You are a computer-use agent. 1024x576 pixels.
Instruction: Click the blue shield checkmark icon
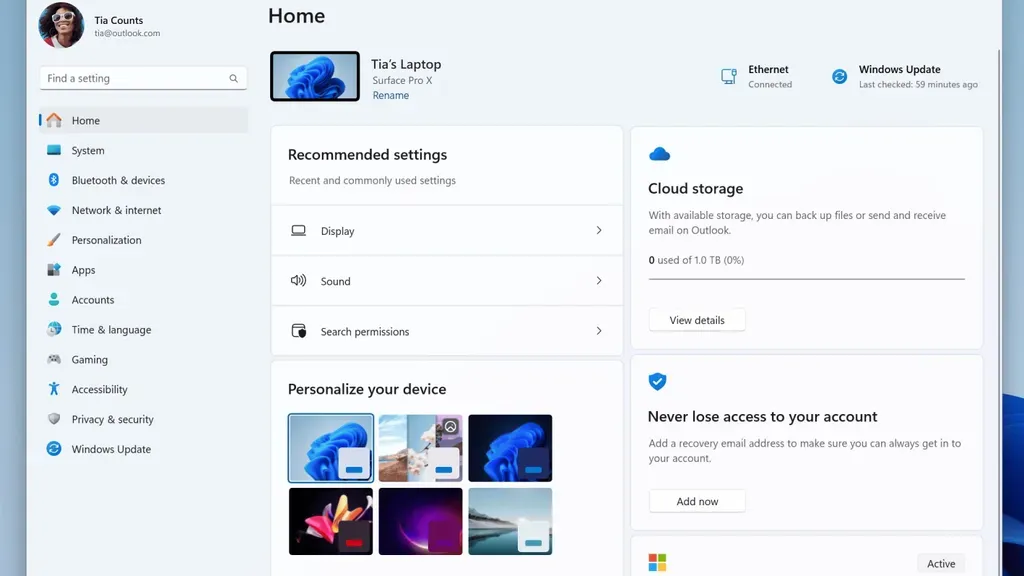click(657, 381)
